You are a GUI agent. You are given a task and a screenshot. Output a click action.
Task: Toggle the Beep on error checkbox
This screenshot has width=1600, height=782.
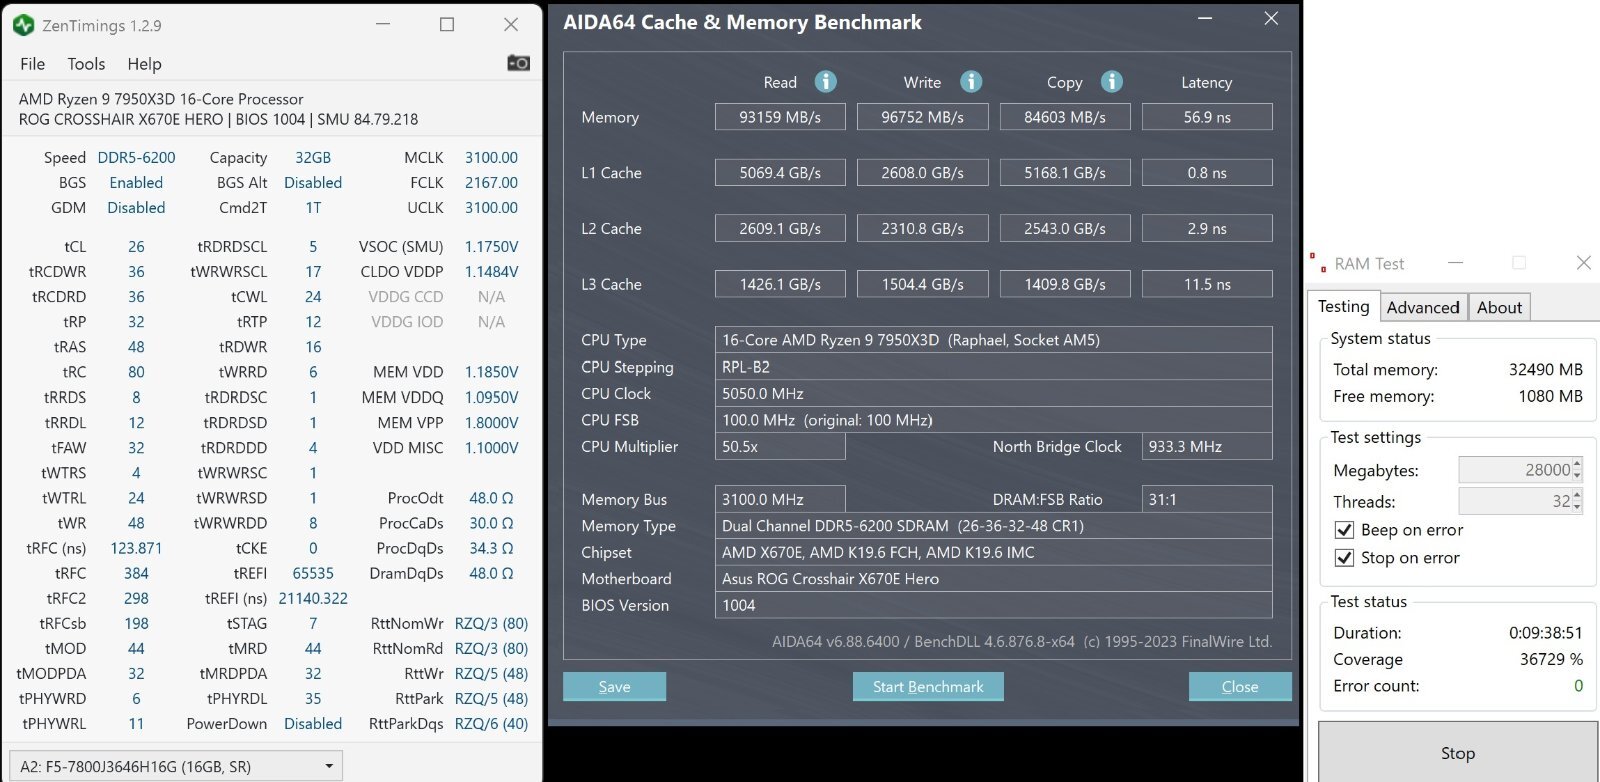click(x=1345, y=530)
